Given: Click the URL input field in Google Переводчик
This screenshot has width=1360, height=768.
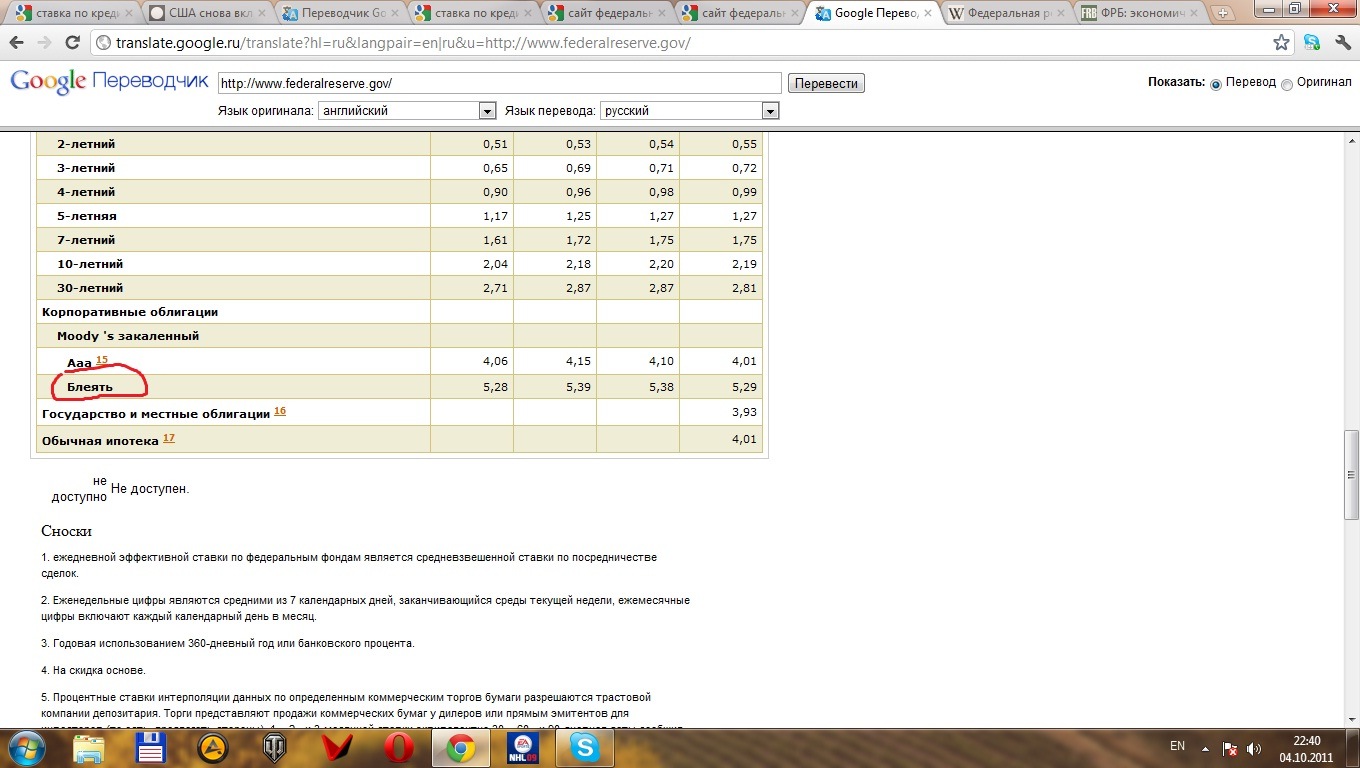Looking at the screenshot, I should point(498,84).
